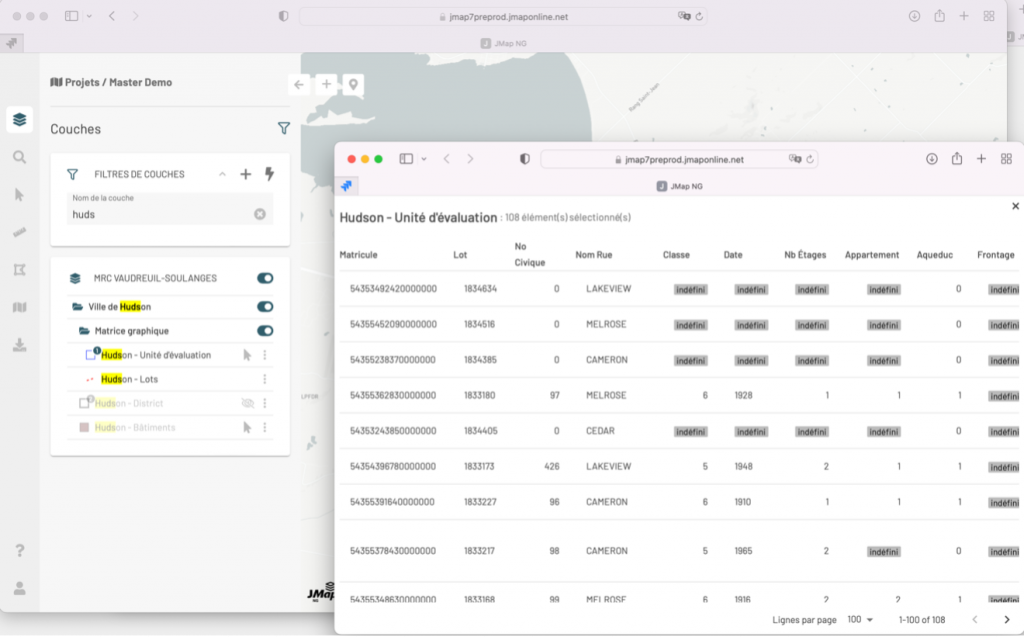
Task: Open options menu for Hudson - Bâtiments
Action: point(264,427)
